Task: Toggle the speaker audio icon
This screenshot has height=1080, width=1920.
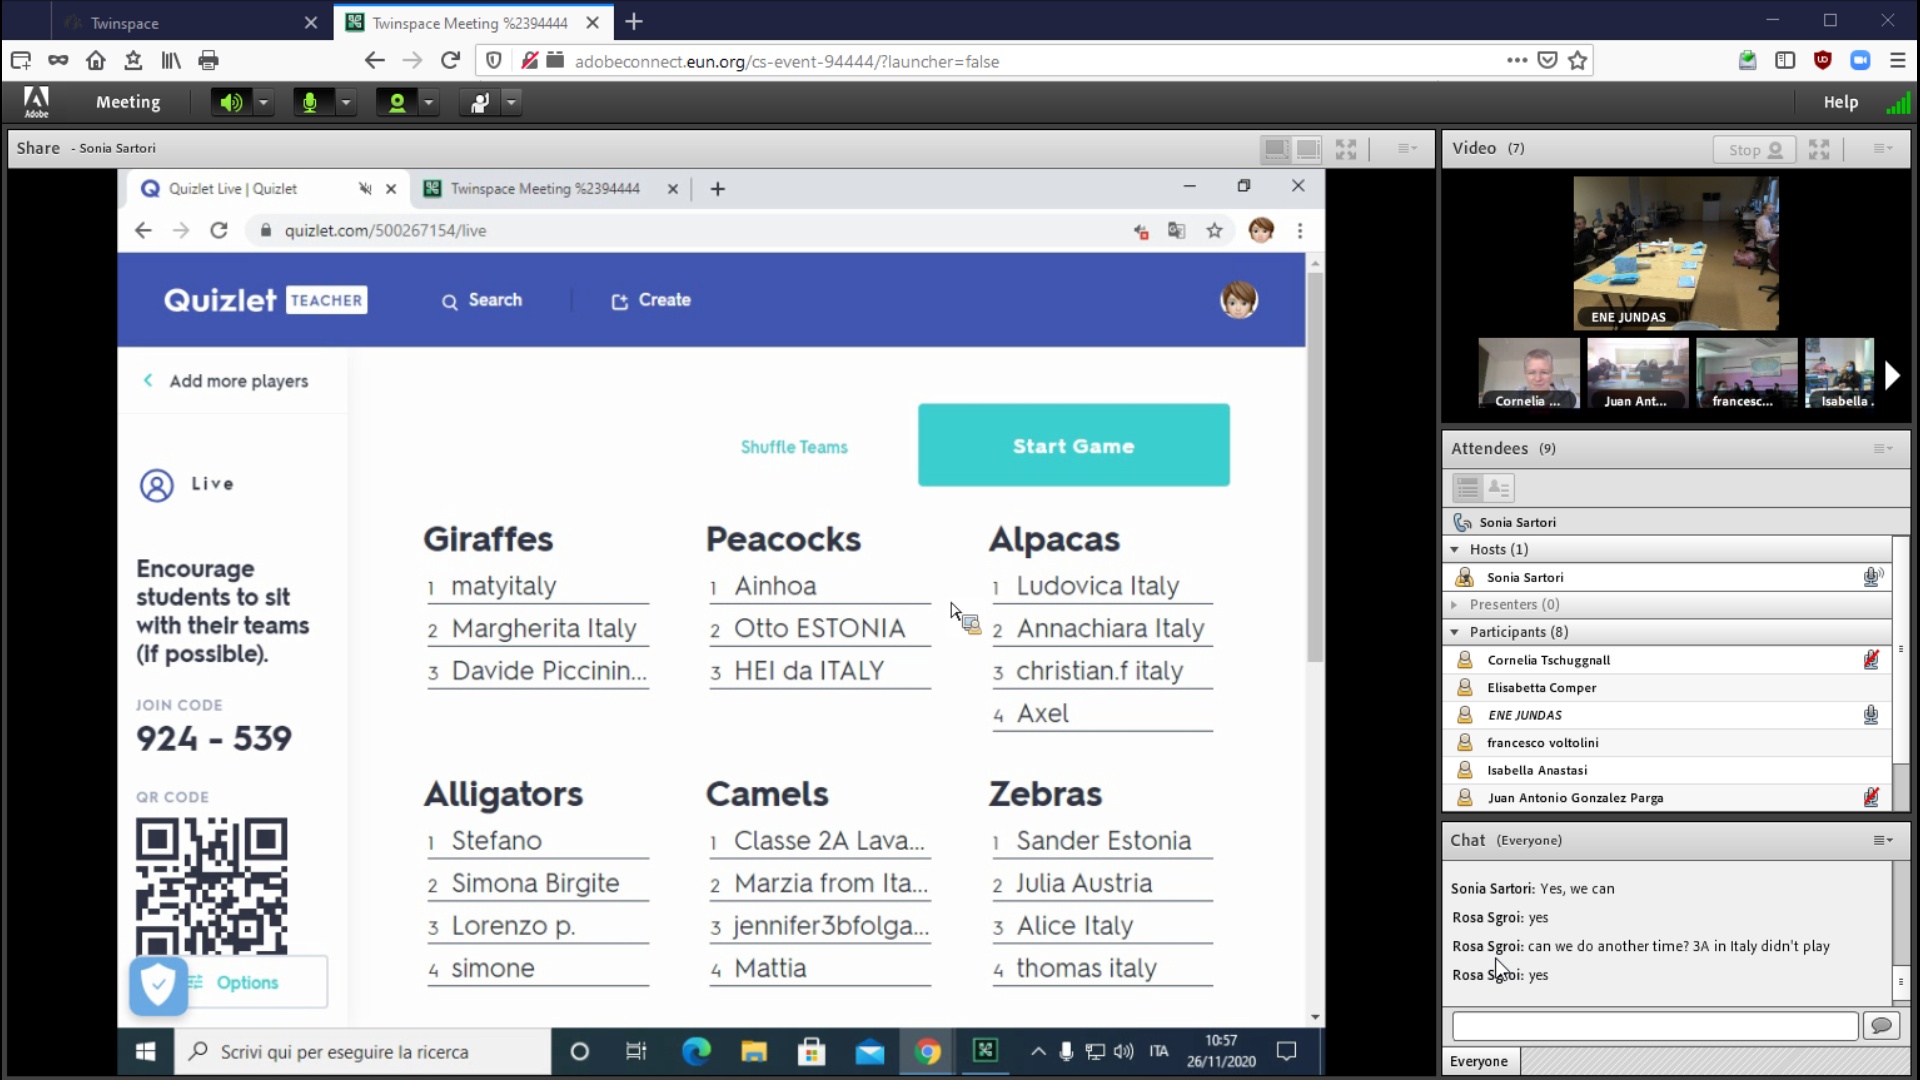Action: (x=231, y=102)
